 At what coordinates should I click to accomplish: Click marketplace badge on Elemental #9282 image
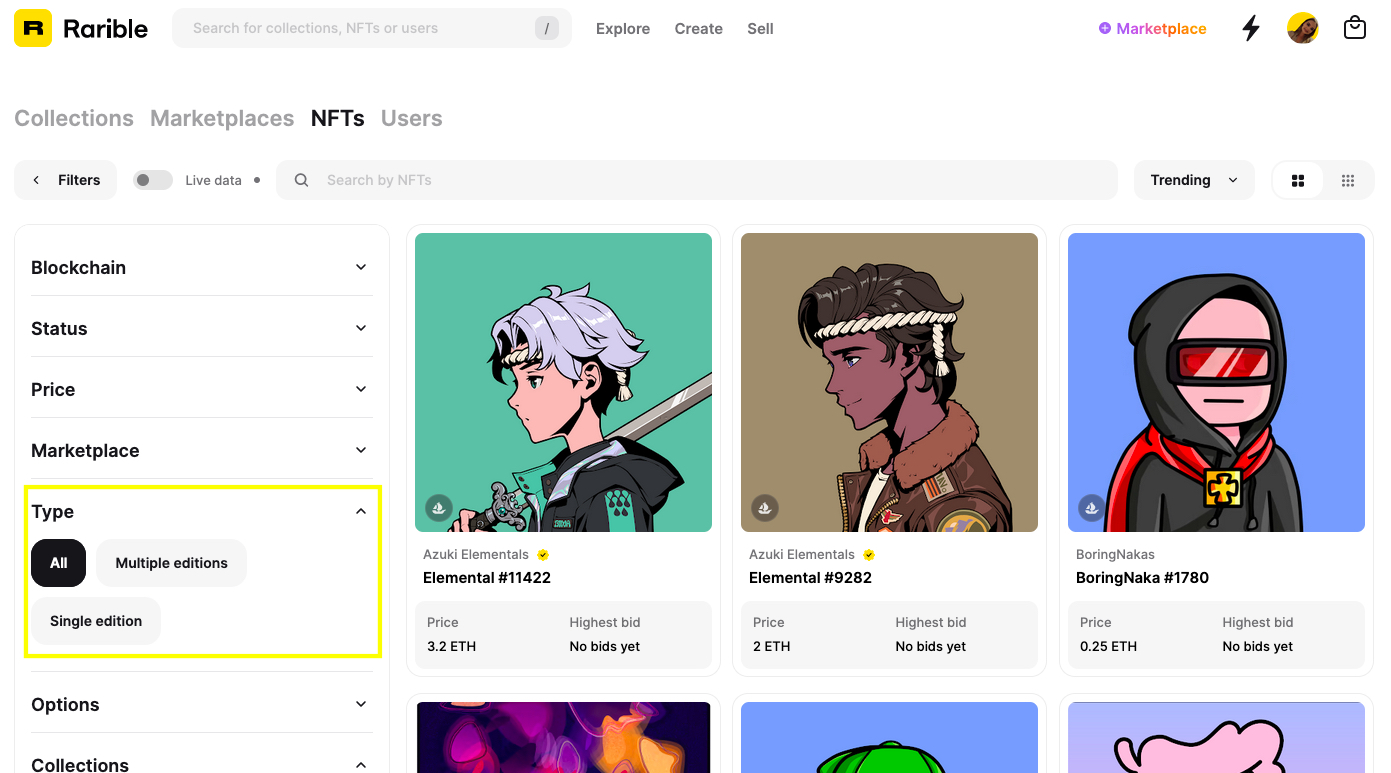(x=765, y=508)
